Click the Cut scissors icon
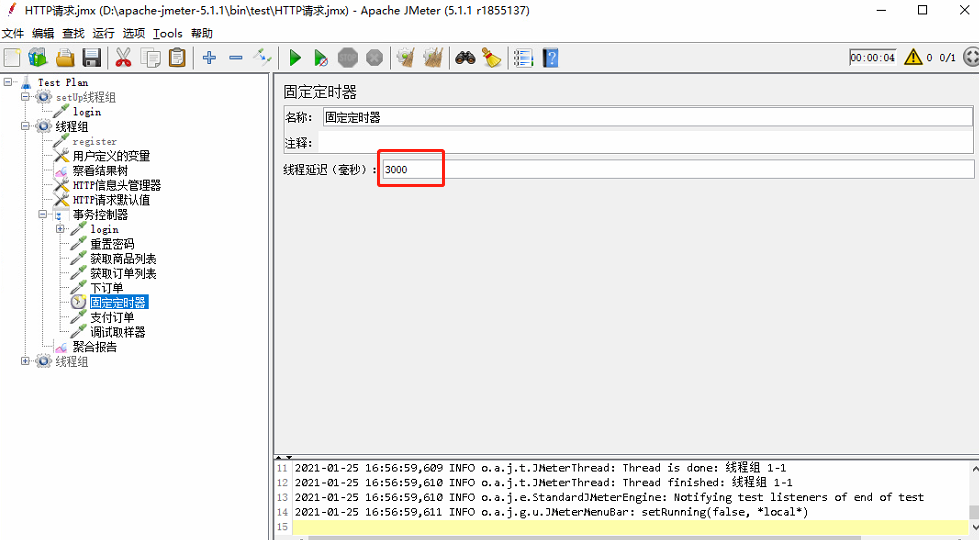979x540 pixels. [123, 58]
